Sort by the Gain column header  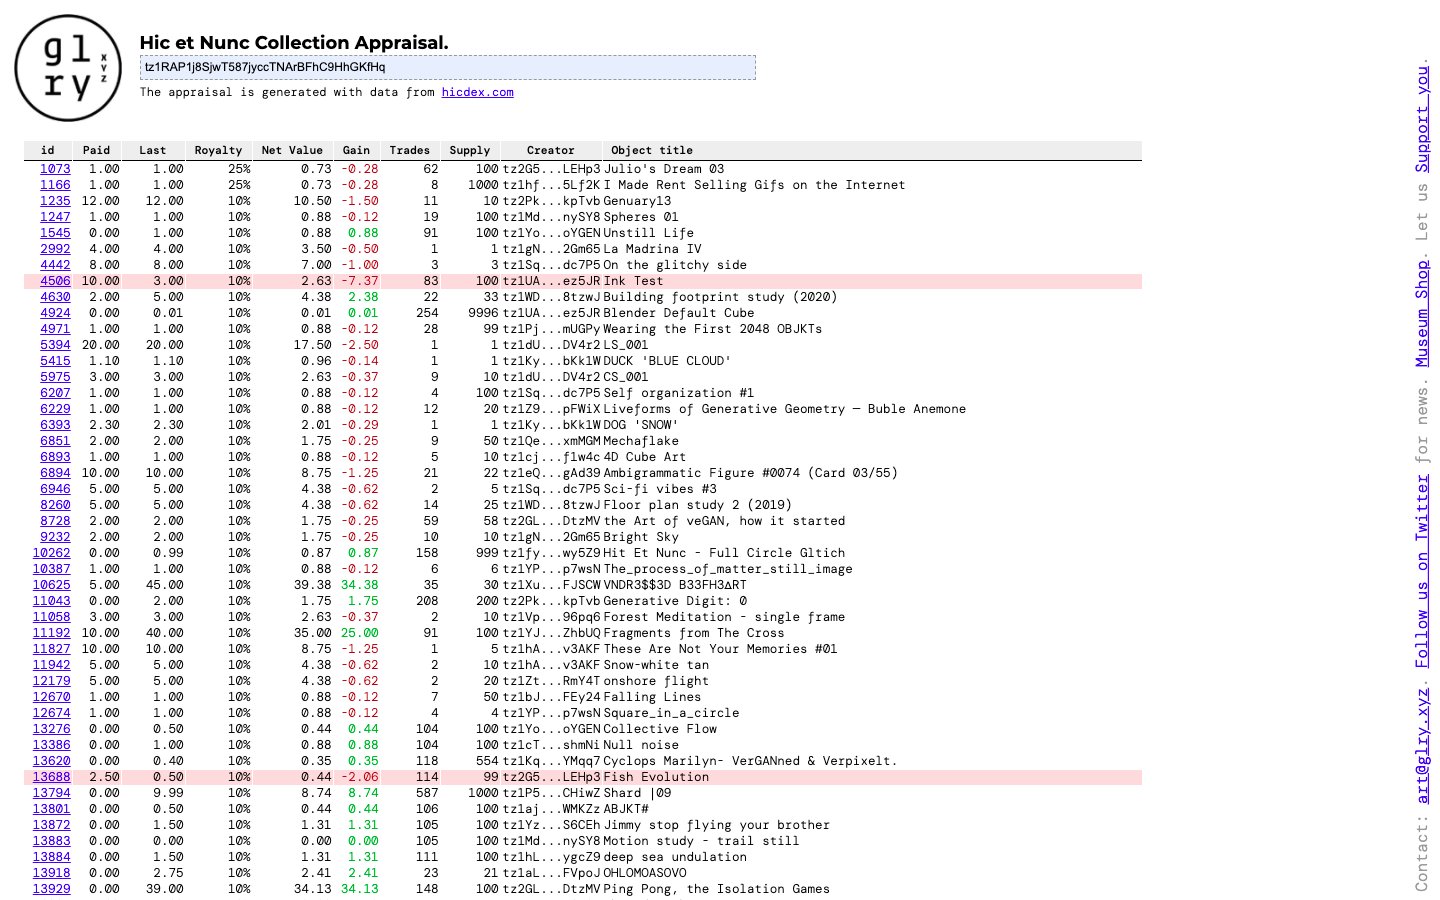[357, 150]
